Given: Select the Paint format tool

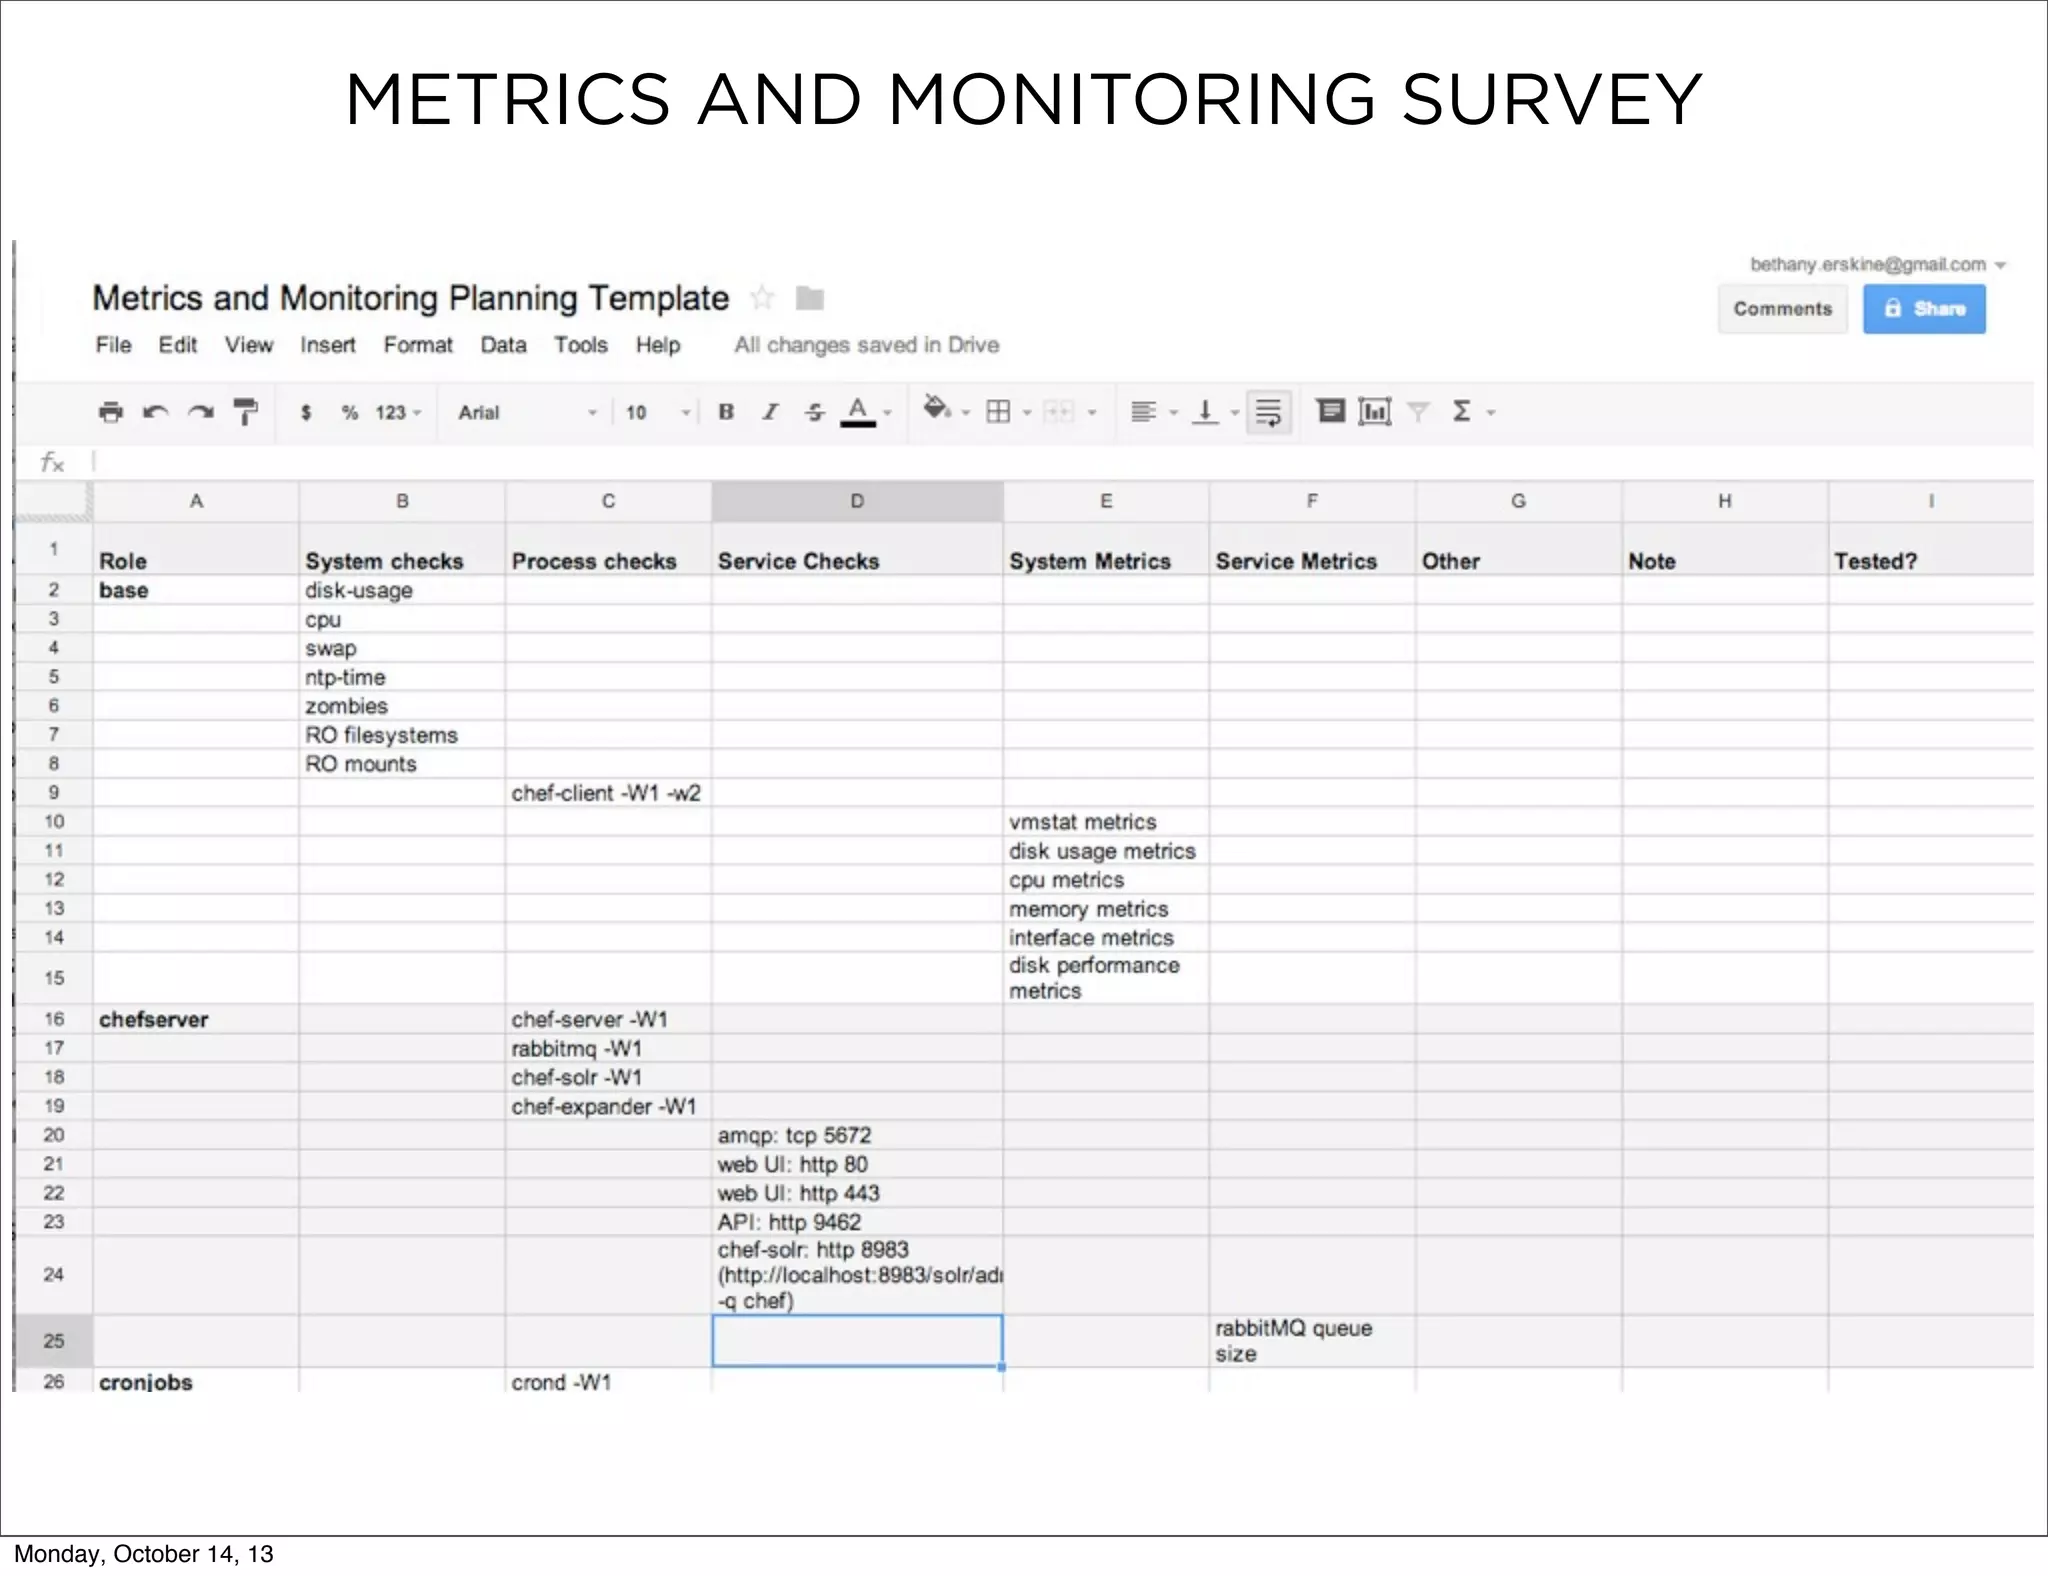Looking at the screenshot, I should 245,412.
